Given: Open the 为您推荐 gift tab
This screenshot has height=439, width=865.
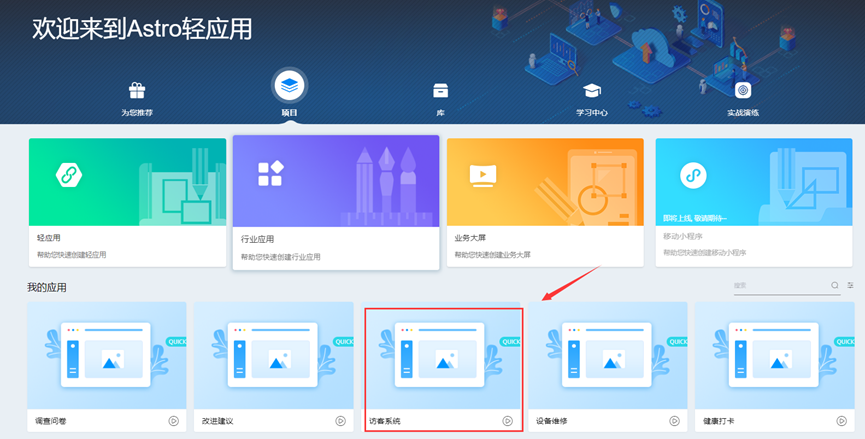Looking at the screenshot, I should tap(137, 99).
